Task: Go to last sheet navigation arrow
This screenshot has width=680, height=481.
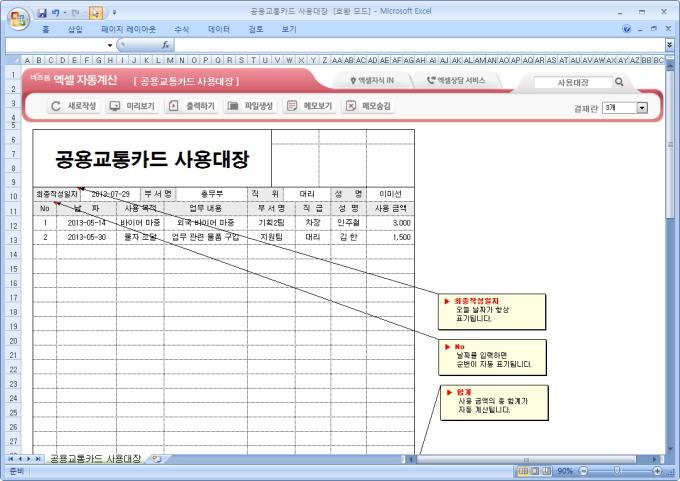Action: coord(38,459)
